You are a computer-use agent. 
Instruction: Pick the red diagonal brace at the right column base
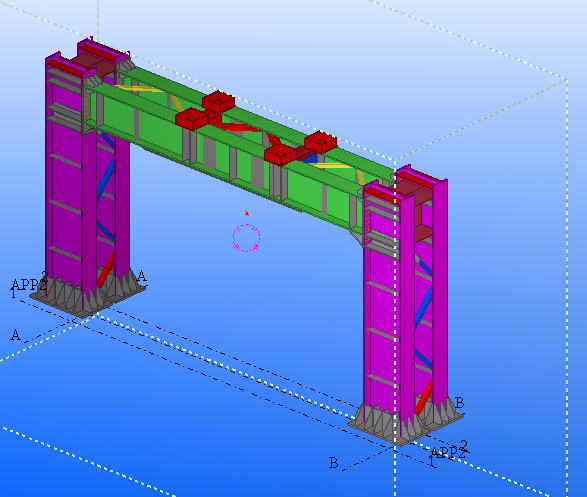(x=424, y=396)
